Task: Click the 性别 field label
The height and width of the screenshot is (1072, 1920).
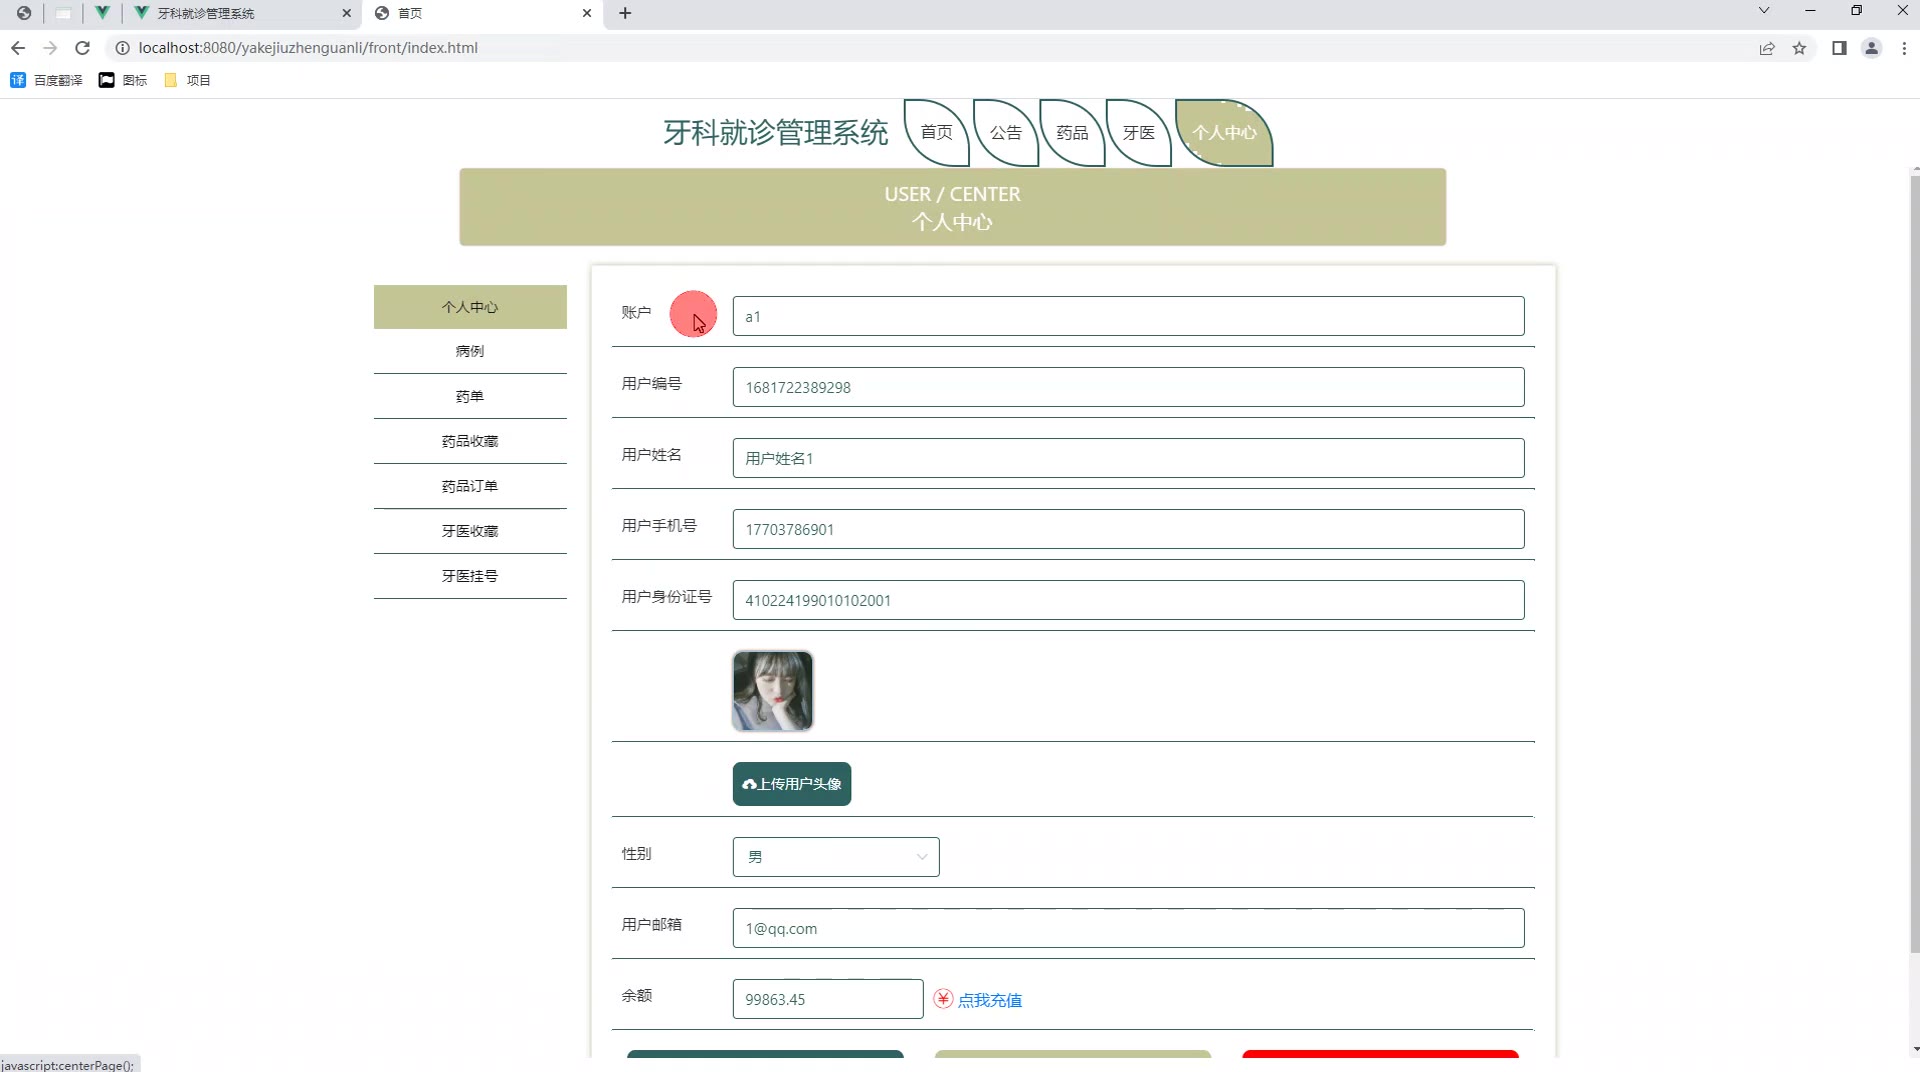Action: click(x=636, y=853)
